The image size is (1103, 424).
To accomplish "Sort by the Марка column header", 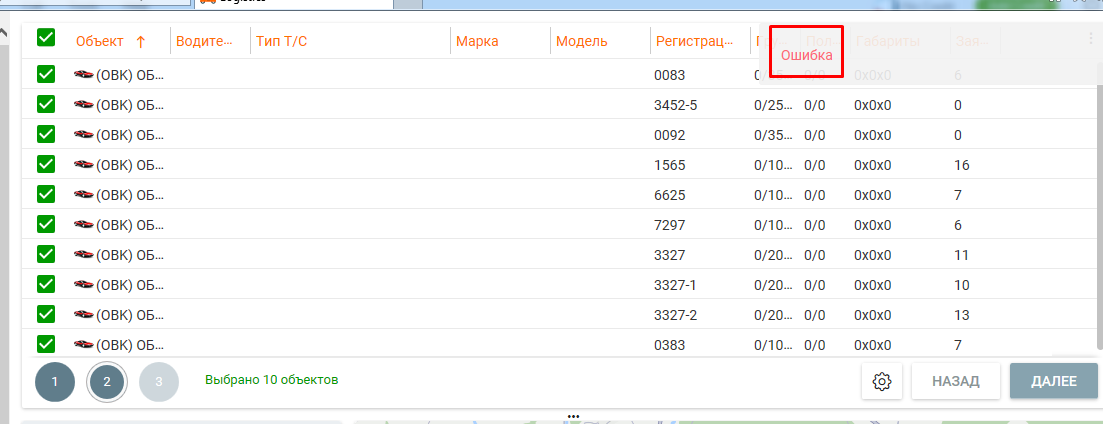I will tap(477, 41).
